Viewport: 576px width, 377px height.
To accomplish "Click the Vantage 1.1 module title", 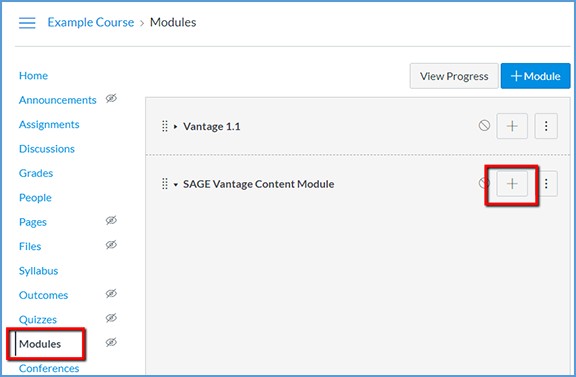I will coord(212,126).
